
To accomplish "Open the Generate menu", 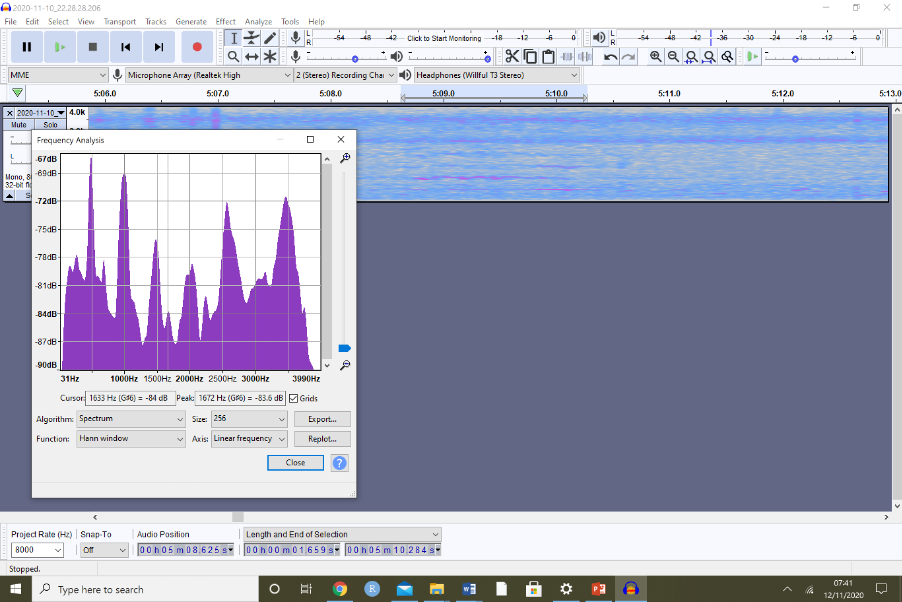I will click(x=191, y=21).
